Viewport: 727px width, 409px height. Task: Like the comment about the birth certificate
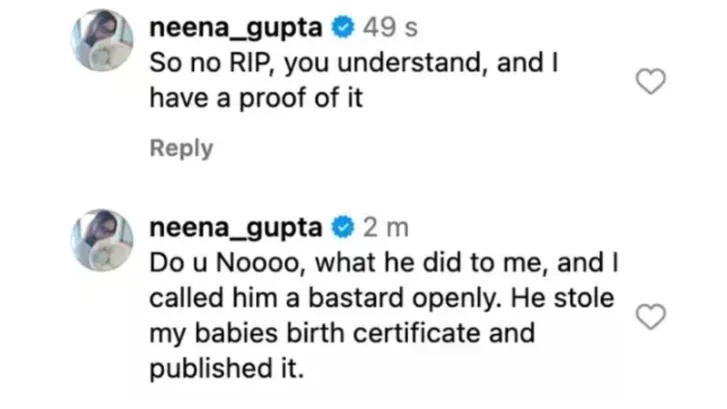tap(652, 317)
